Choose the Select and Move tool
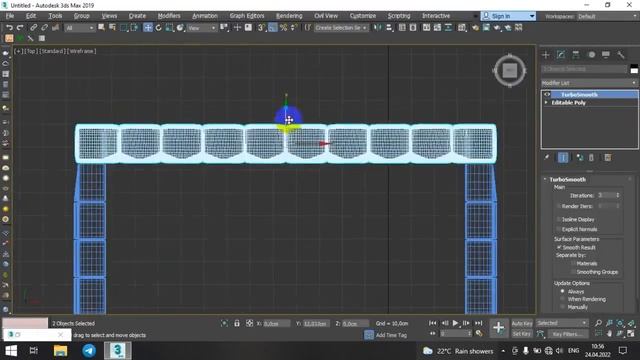Viewport: 640px width, 360px height. point(148,27)
